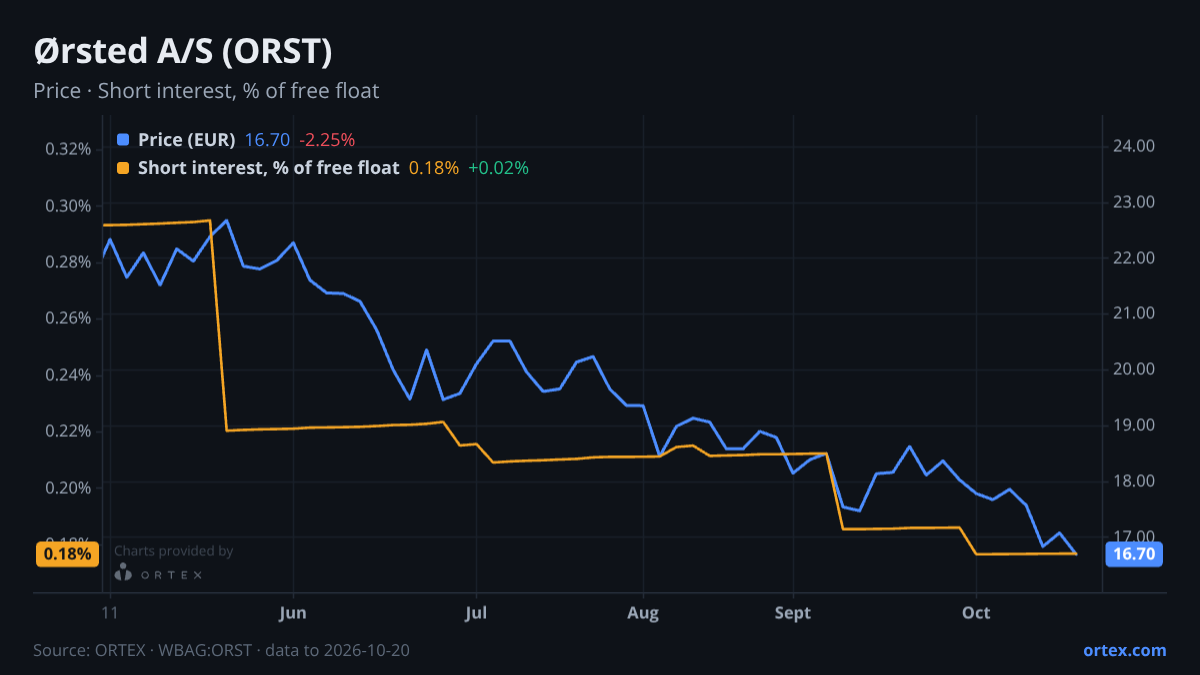Viewport: 1200px width, 675px height.
Task: Toggle the Short interest, % of free float label
Action: 268,168
